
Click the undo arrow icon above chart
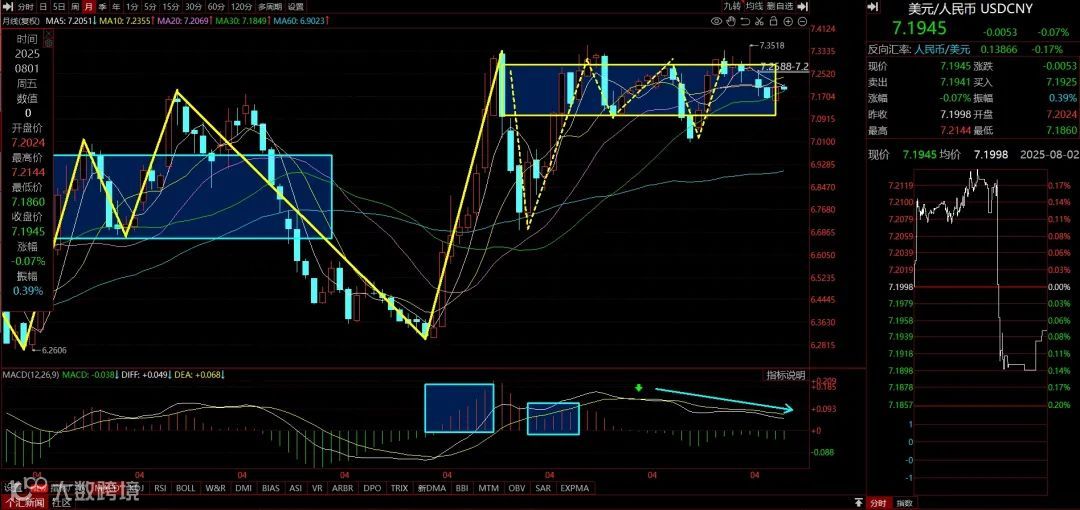point(745,21)
